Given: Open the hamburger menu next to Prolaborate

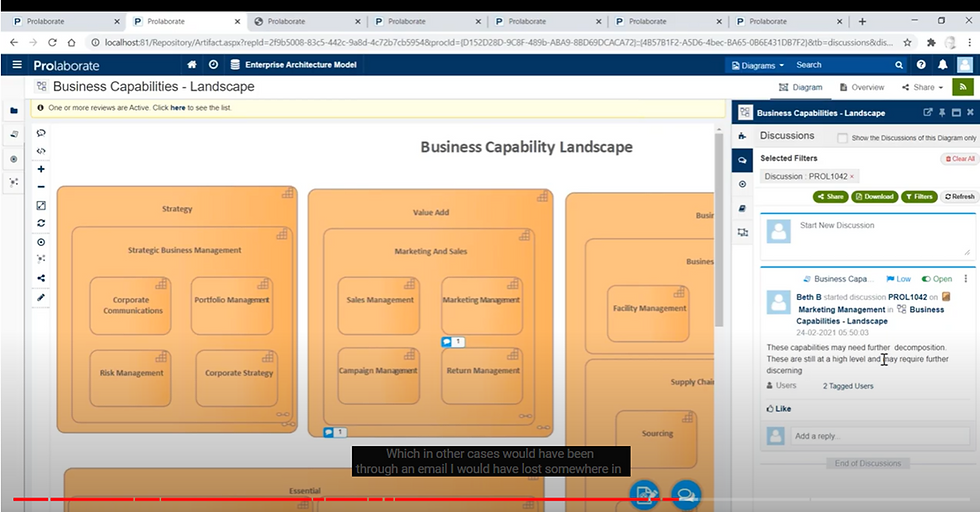Looking at the screenshot, I should [17, 64].
